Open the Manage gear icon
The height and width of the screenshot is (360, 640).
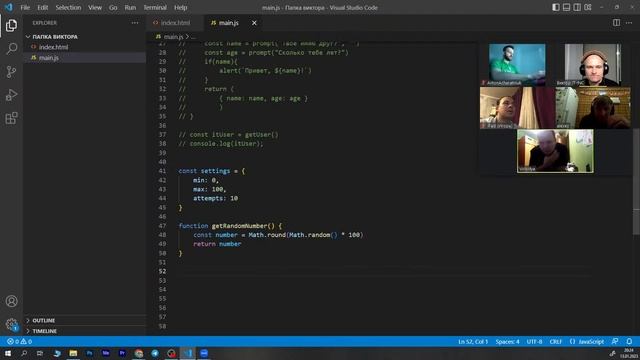coord(11,324)
